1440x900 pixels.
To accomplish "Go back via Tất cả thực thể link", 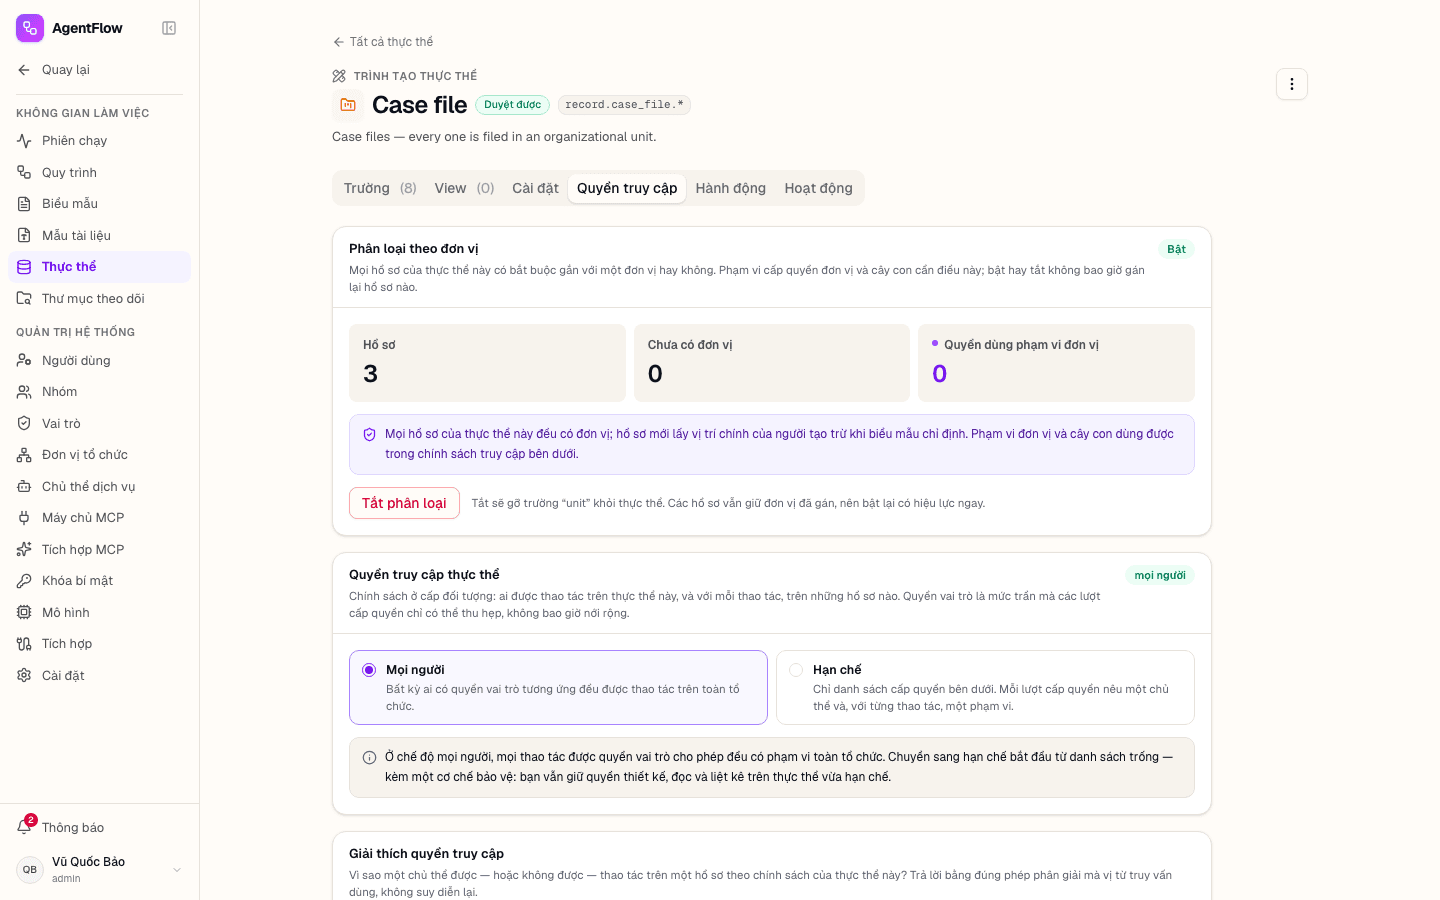I will pos(383,42).
